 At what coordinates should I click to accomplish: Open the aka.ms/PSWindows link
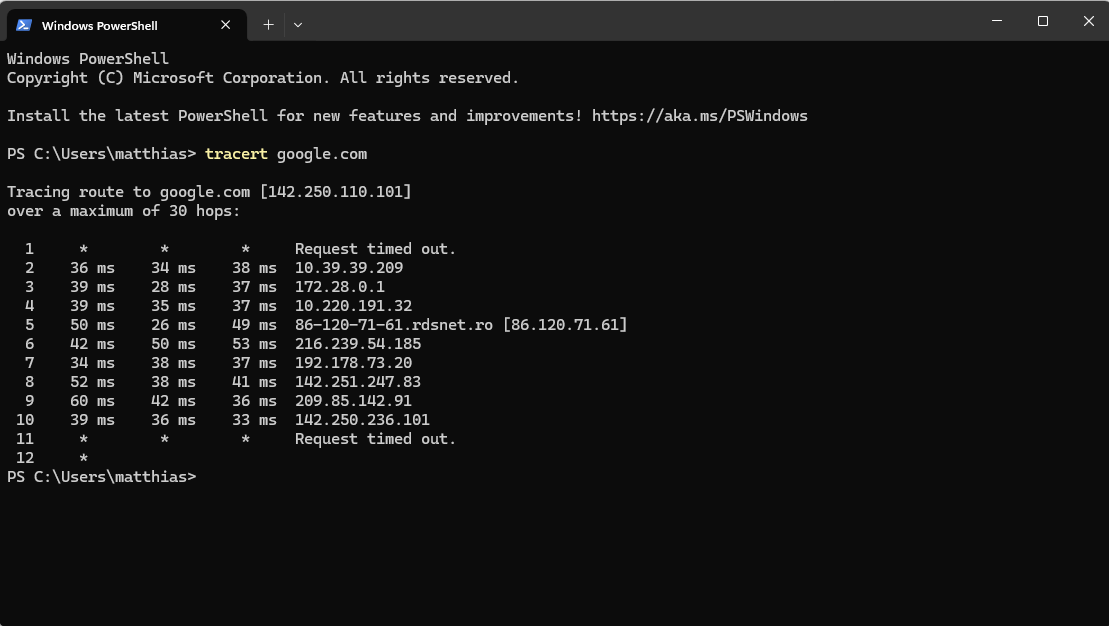click(699, 116)
